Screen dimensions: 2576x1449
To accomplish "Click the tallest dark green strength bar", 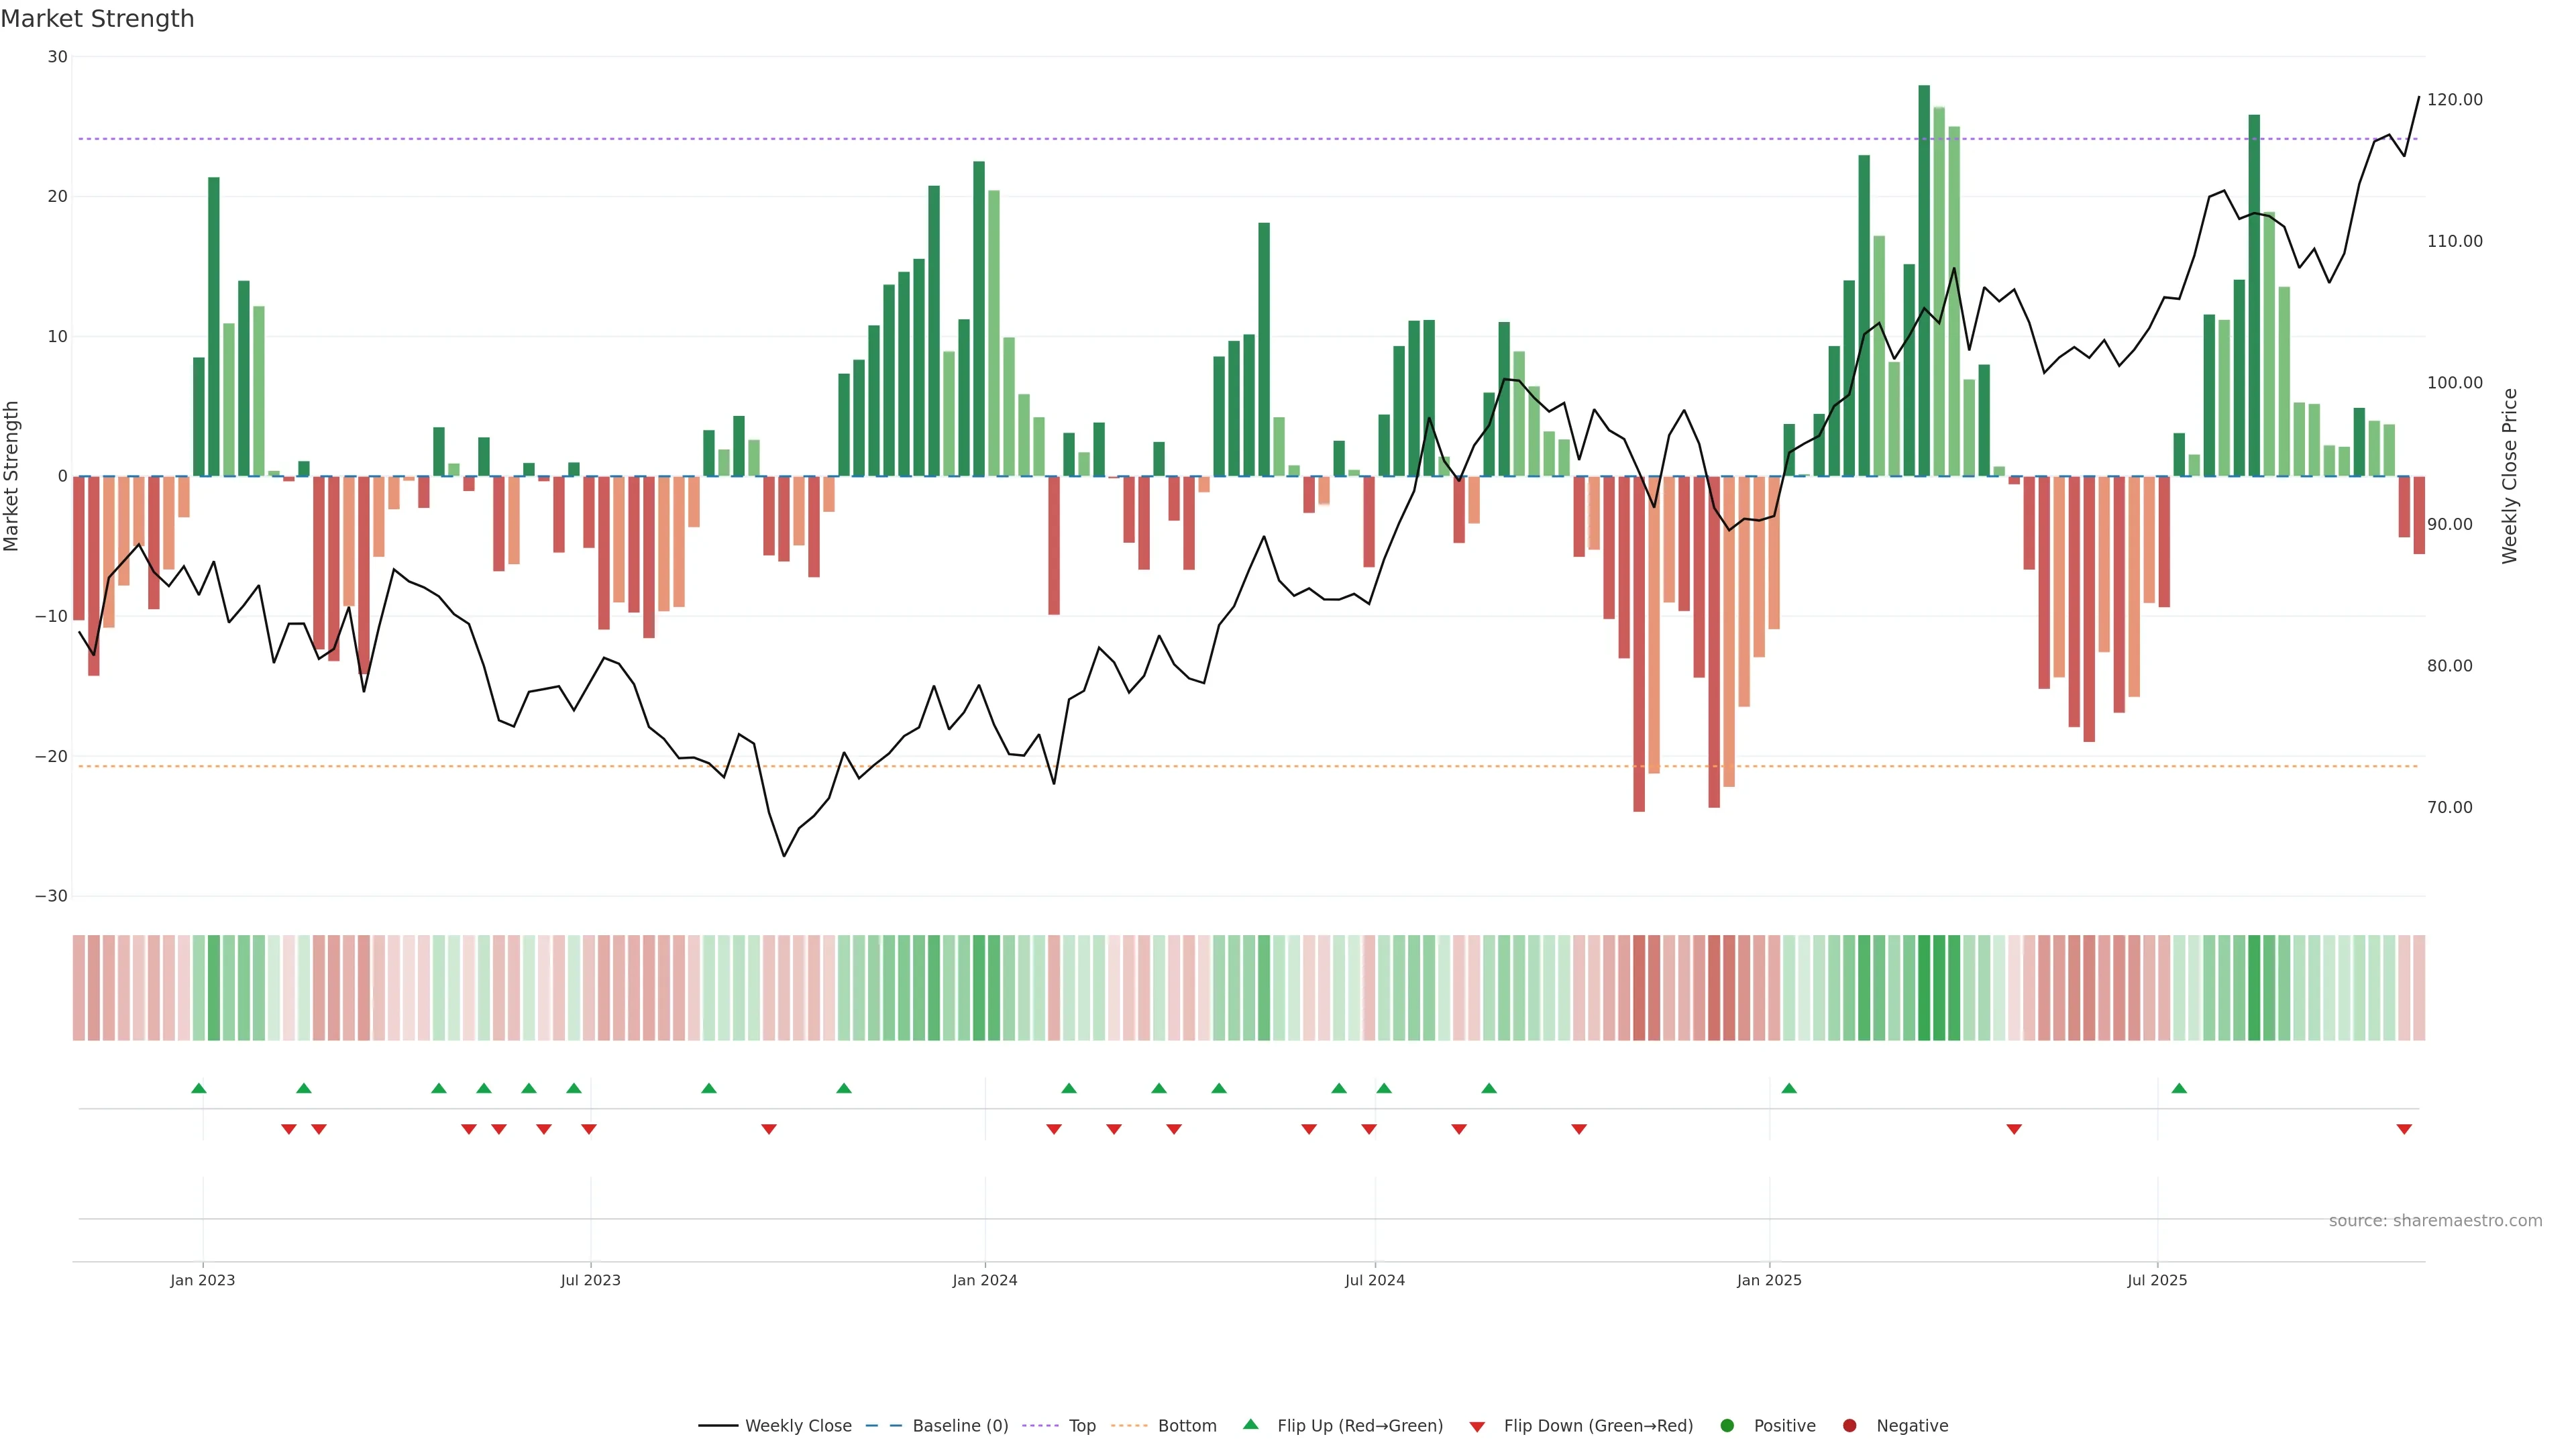I will pos(1924,280).
